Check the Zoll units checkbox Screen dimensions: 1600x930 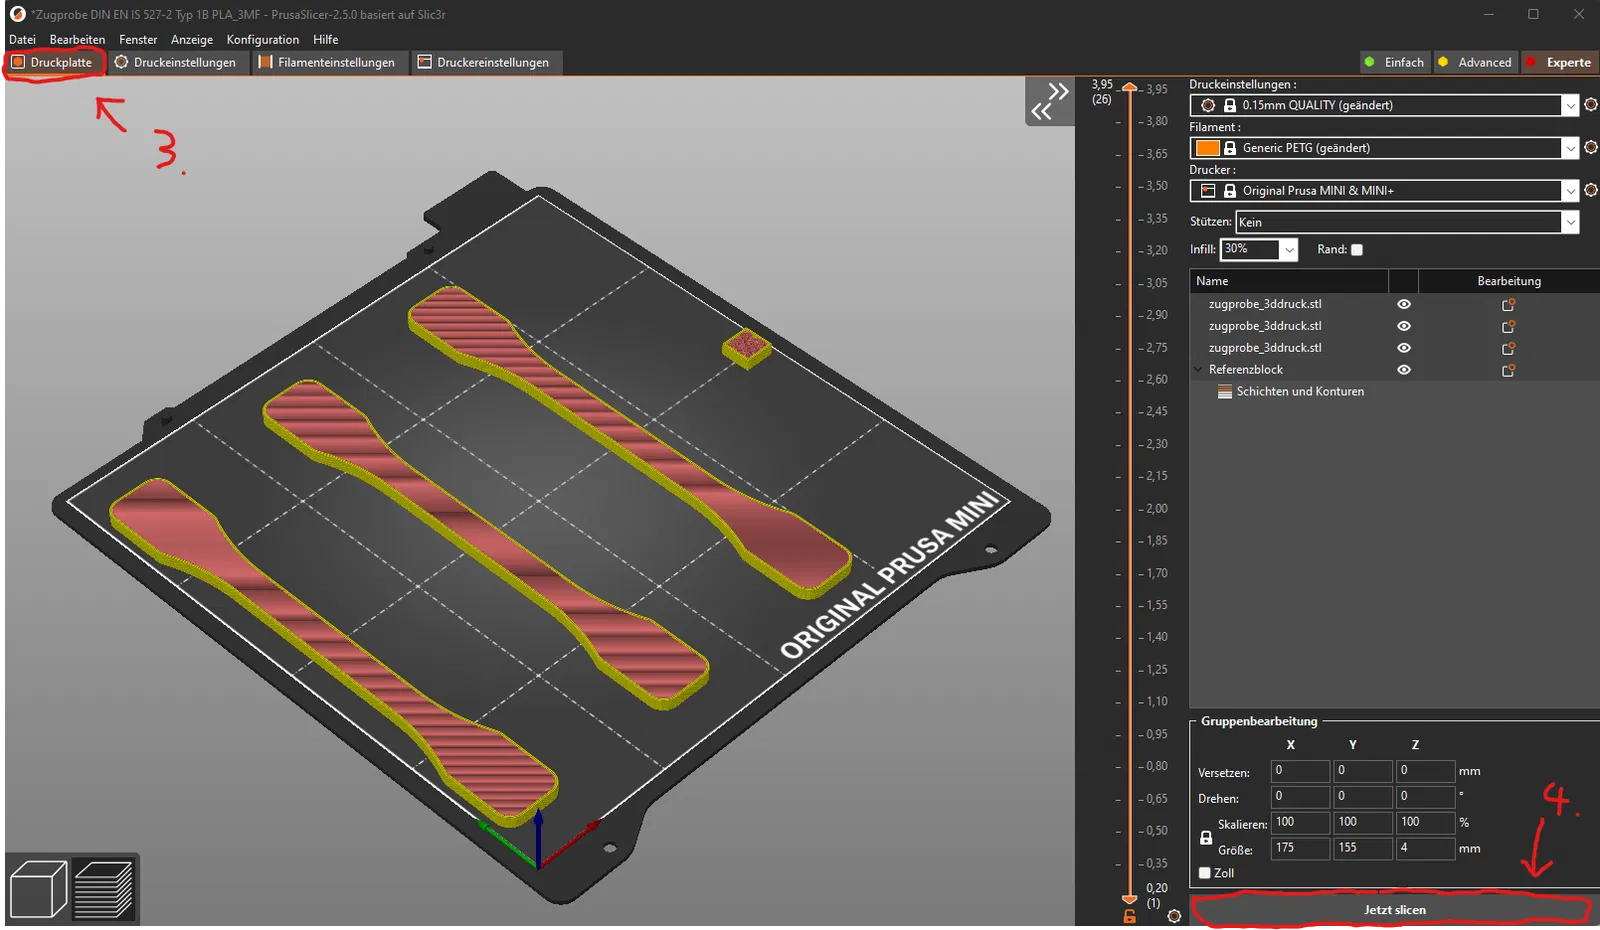coord(1205,873)
